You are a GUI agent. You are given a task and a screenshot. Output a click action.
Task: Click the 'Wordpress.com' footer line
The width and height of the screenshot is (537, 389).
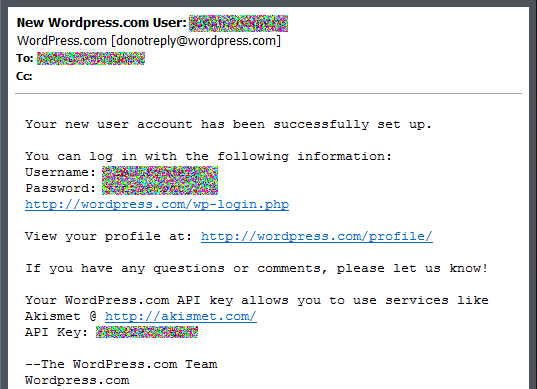coord(77,380)
